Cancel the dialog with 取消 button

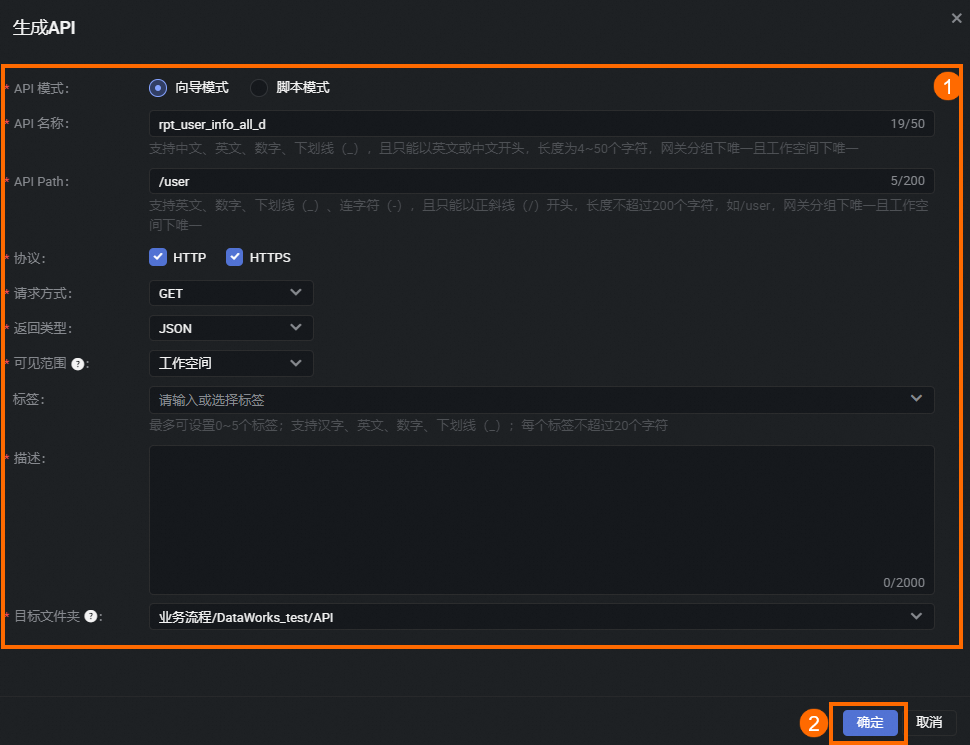point(929,722)
